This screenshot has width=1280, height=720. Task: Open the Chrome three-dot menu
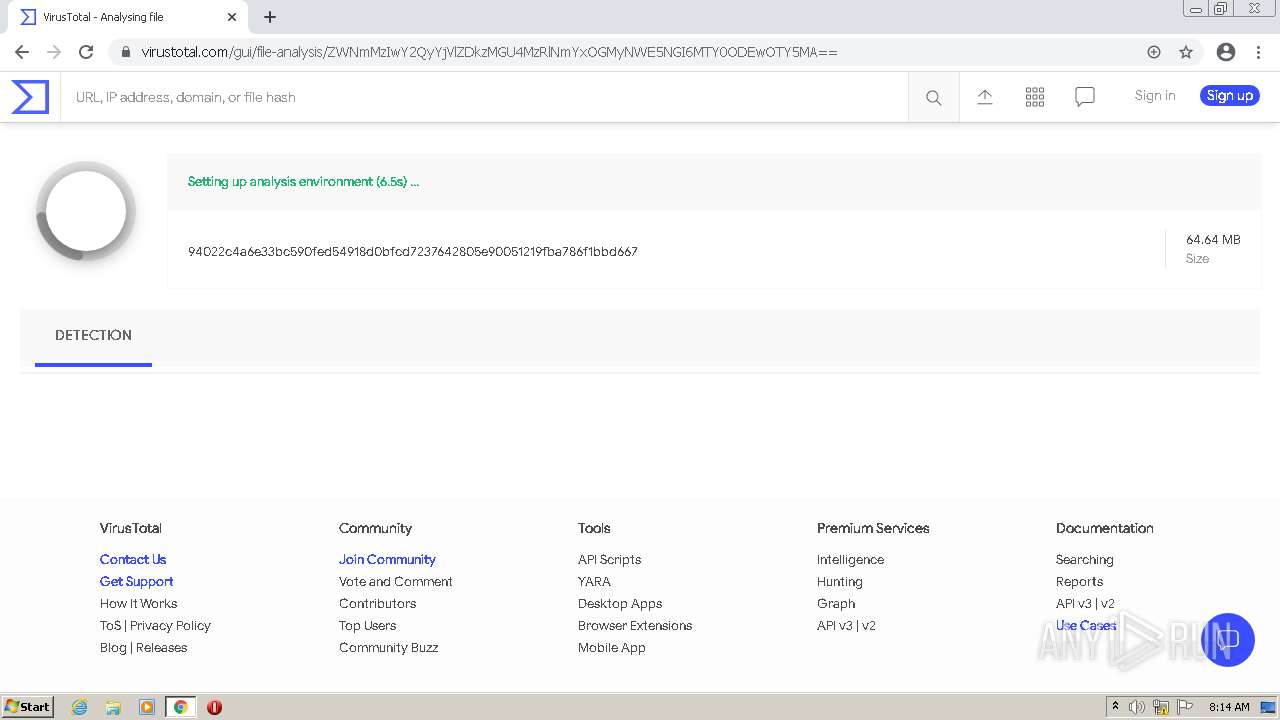coord(1259,52)
